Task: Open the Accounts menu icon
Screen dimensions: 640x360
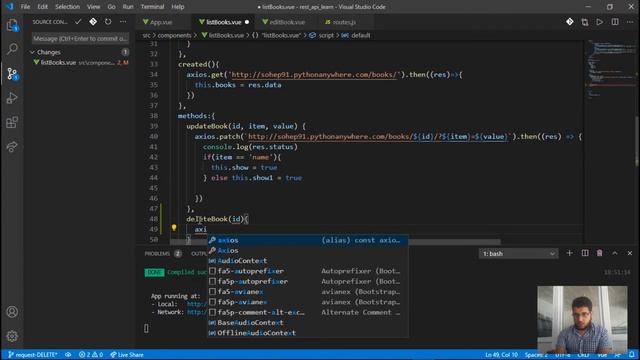Action: [12, 312]
